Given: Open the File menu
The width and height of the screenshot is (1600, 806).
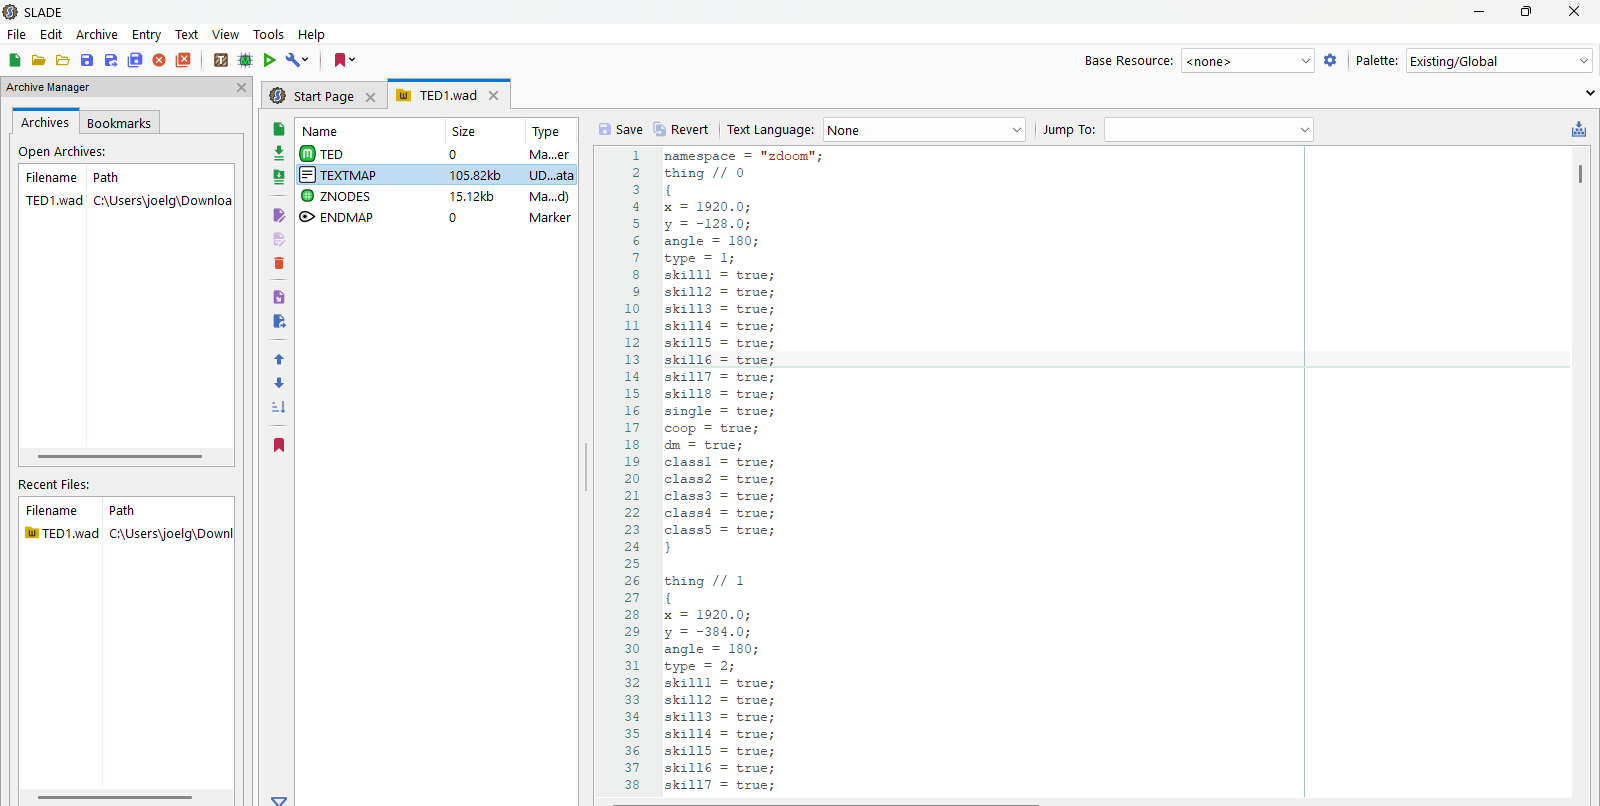Looking at the screenshot, I should (x=16, y=34).
